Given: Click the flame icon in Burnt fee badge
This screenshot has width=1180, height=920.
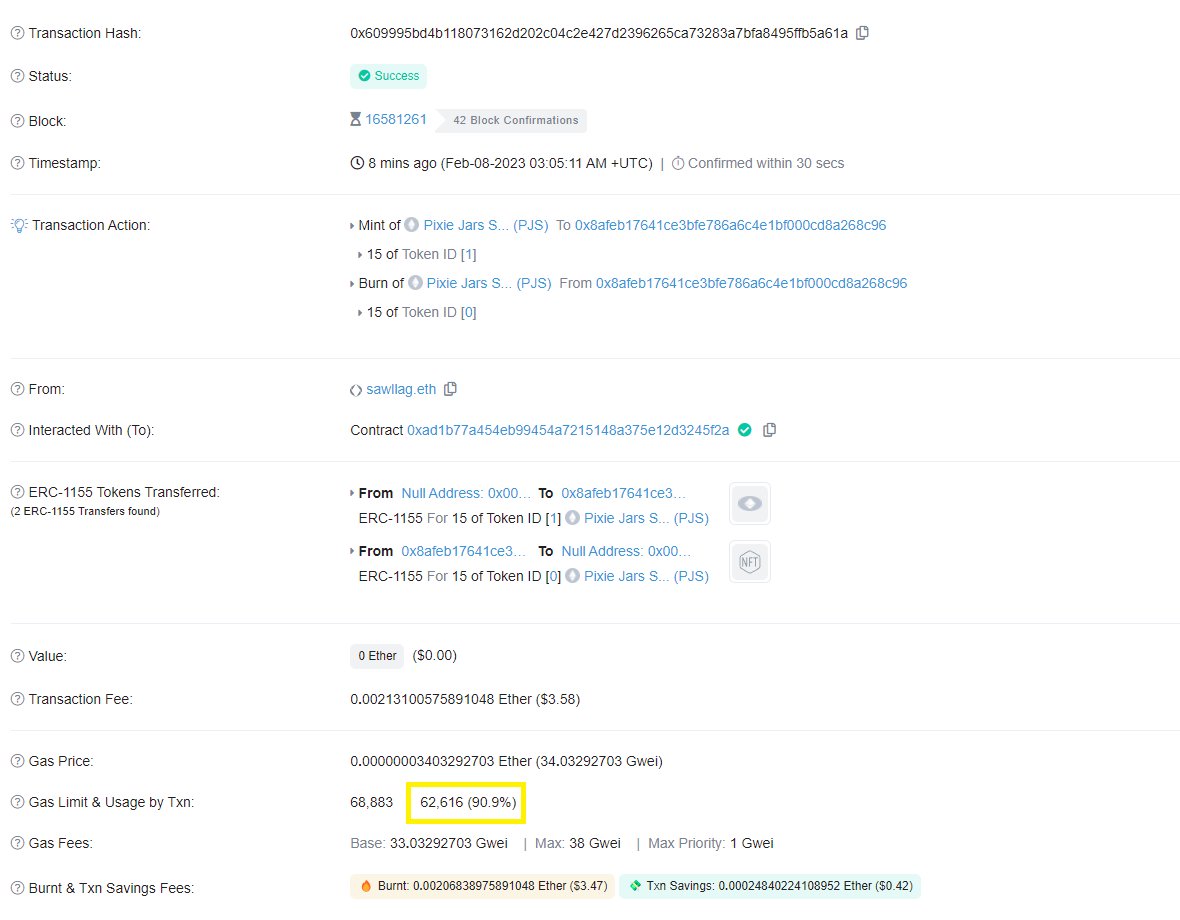Looking at the screenshot, I should 366,886.
